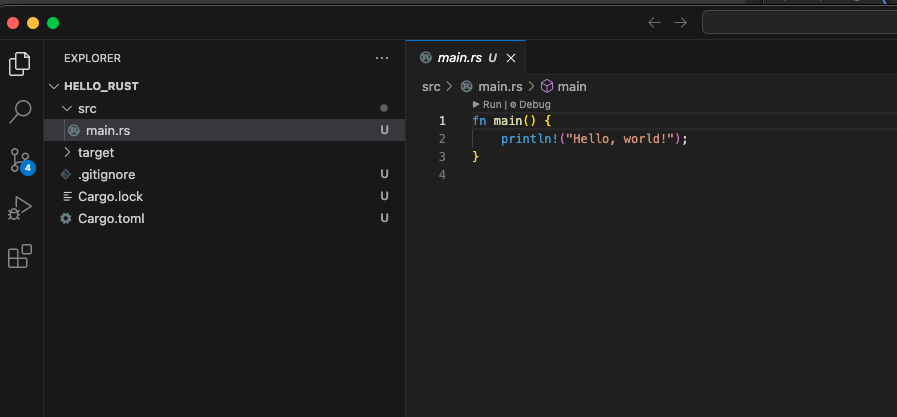
Task: Select the main.rs editor tab
Action: pyautogui.click(x=465, y=58)
